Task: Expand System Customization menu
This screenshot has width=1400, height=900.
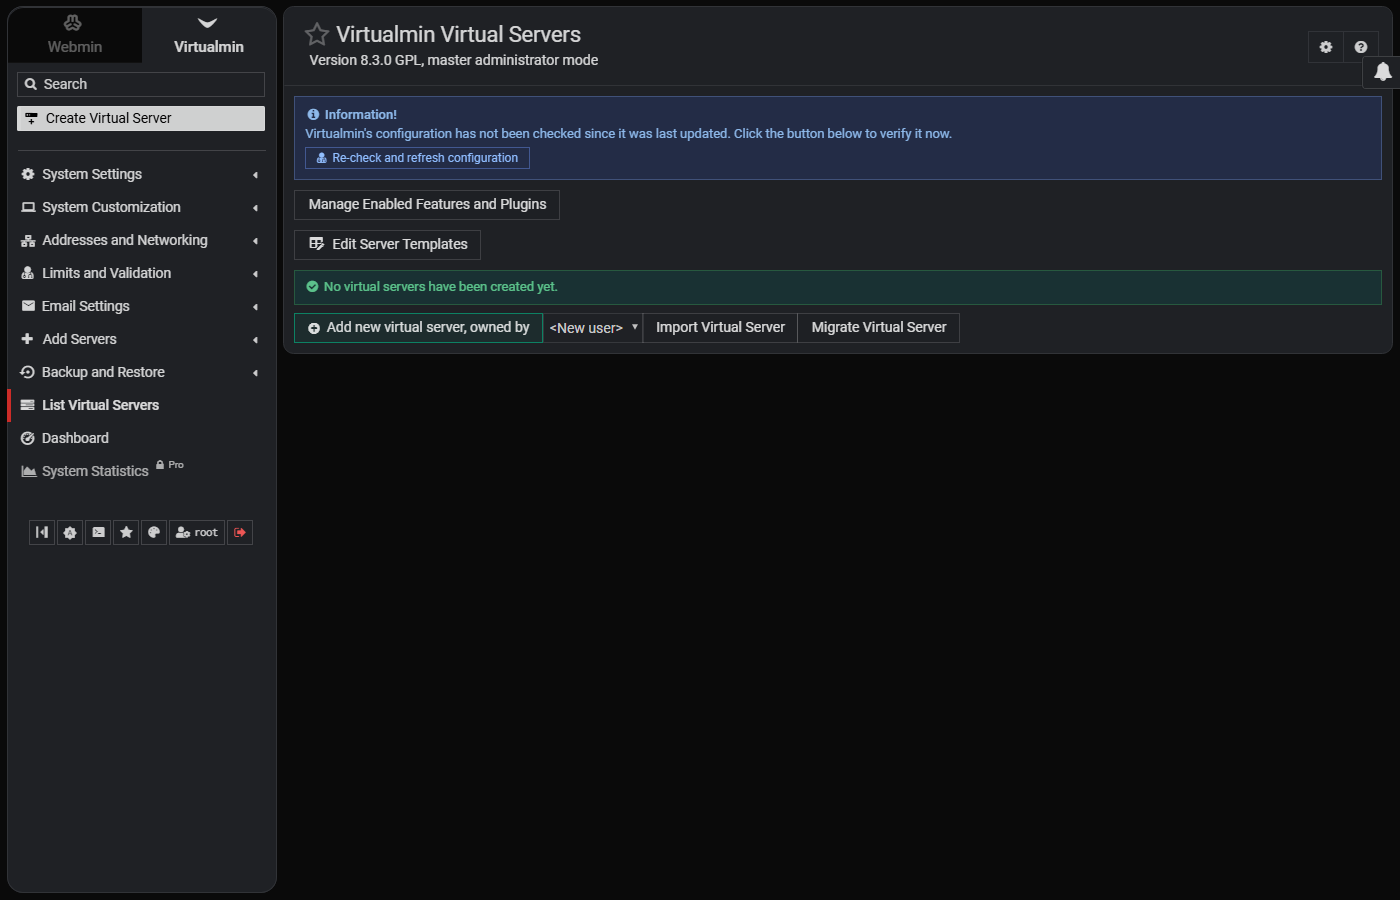Action: pyautogui.click(x=141, y=207)
